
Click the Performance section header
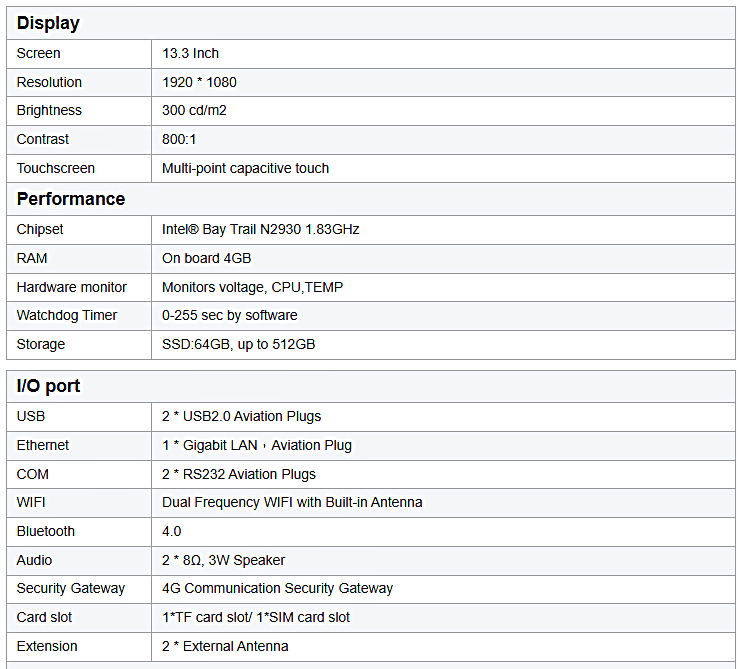71,199
